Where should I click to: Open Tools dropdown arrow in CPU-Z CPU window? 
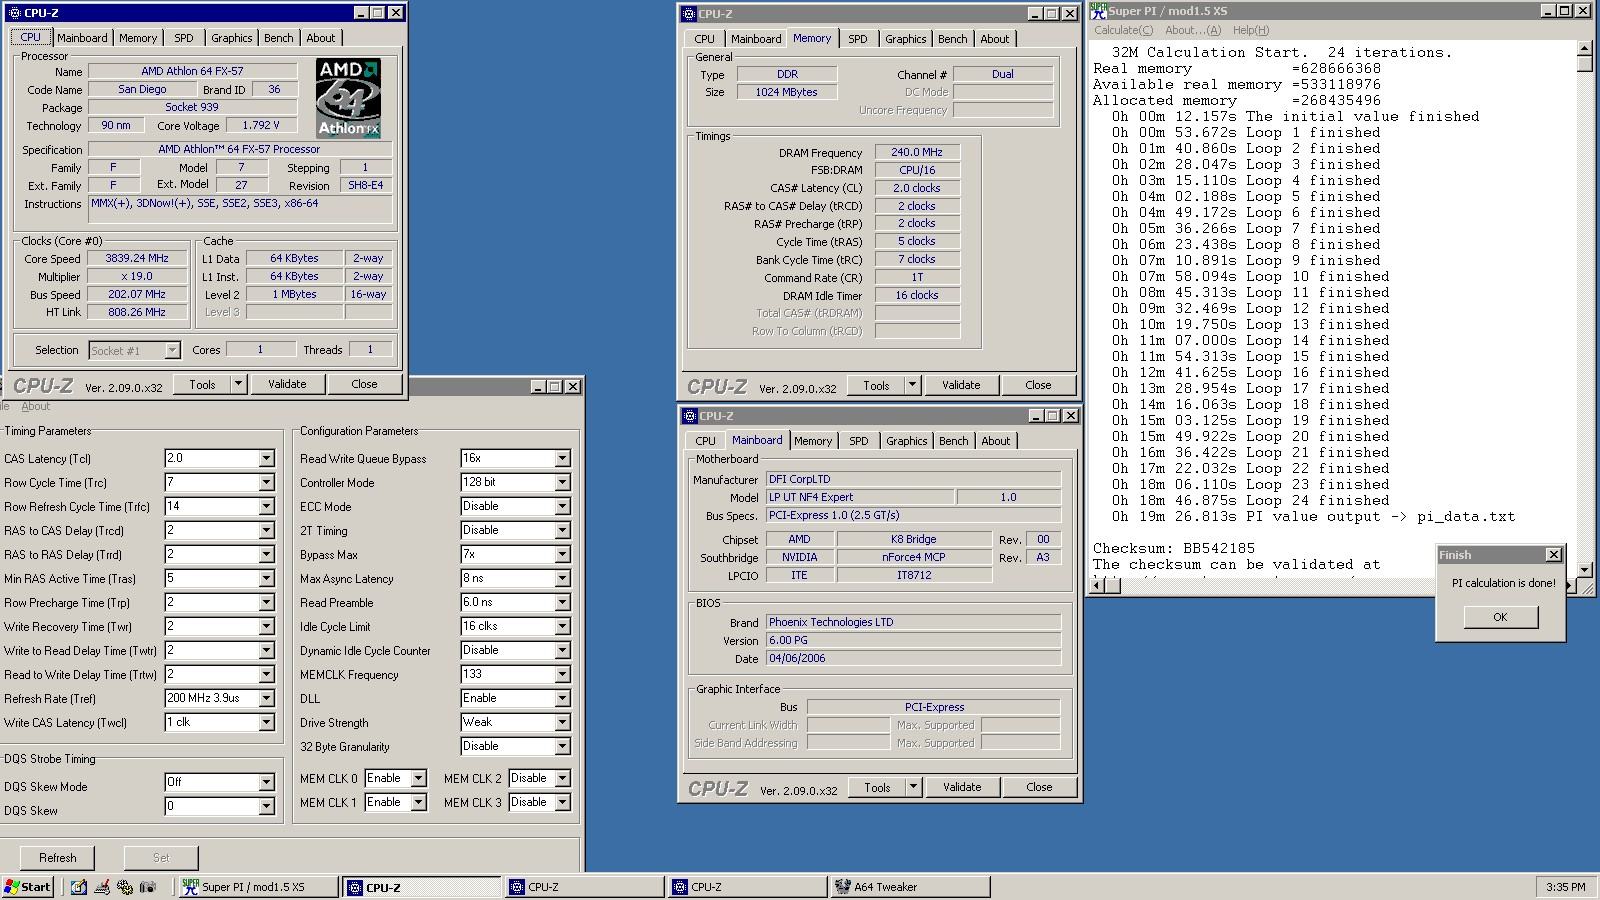[x=238, y=384]
